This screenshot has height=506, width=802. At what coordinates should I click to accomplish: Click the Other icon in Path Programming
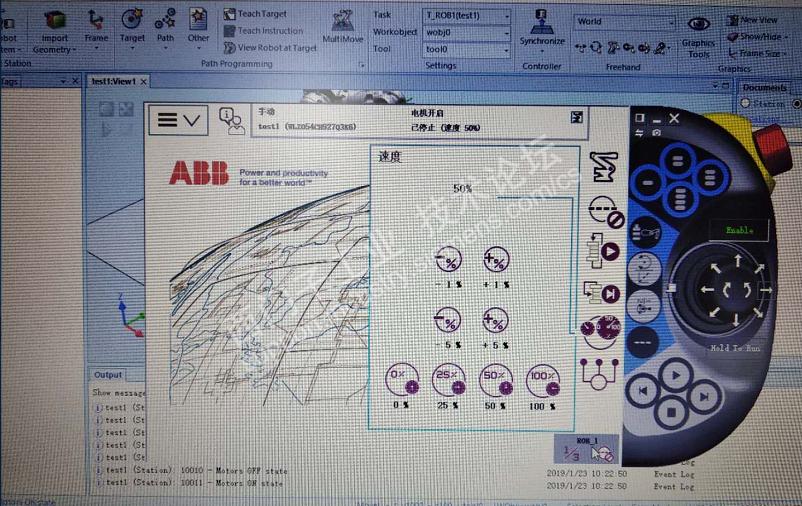point(198,28)
